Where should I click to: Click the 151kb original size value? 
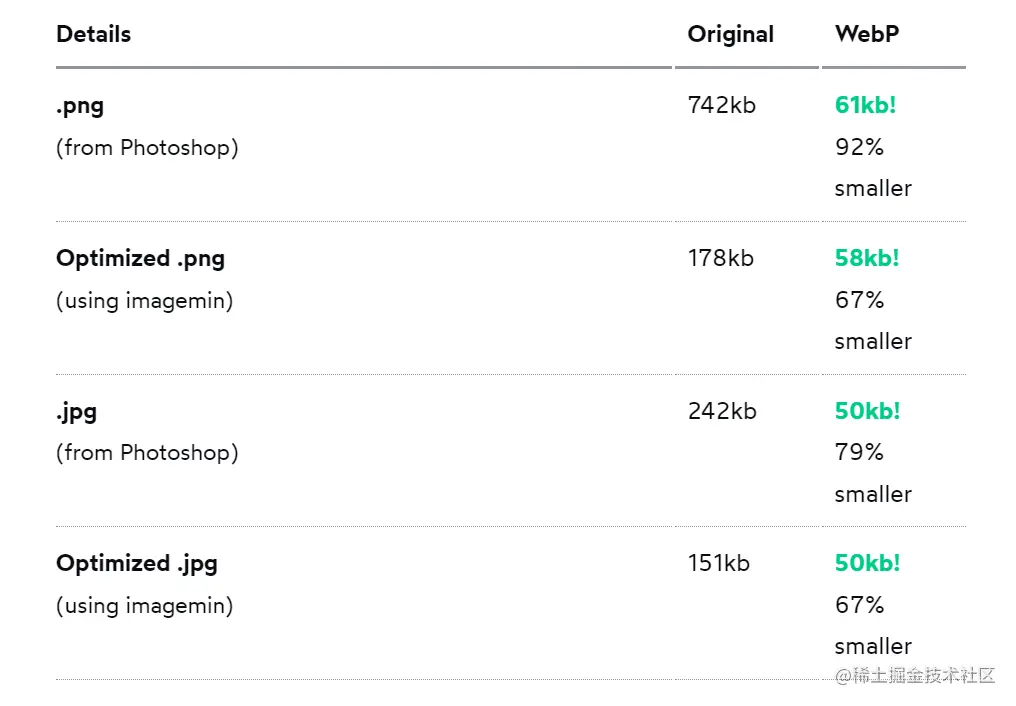click(718, 563)
